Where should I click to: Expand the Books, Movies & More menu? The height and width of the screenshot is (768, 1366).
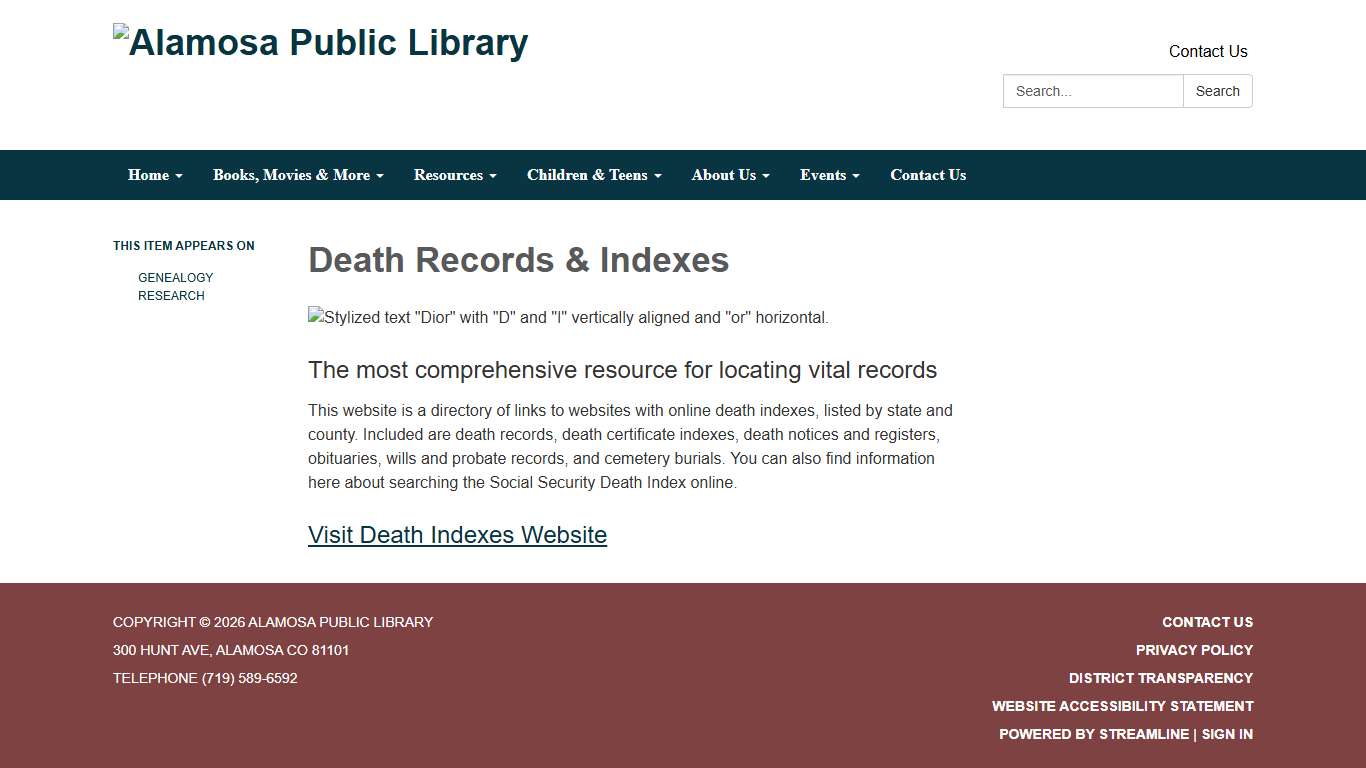click(297, 175)
